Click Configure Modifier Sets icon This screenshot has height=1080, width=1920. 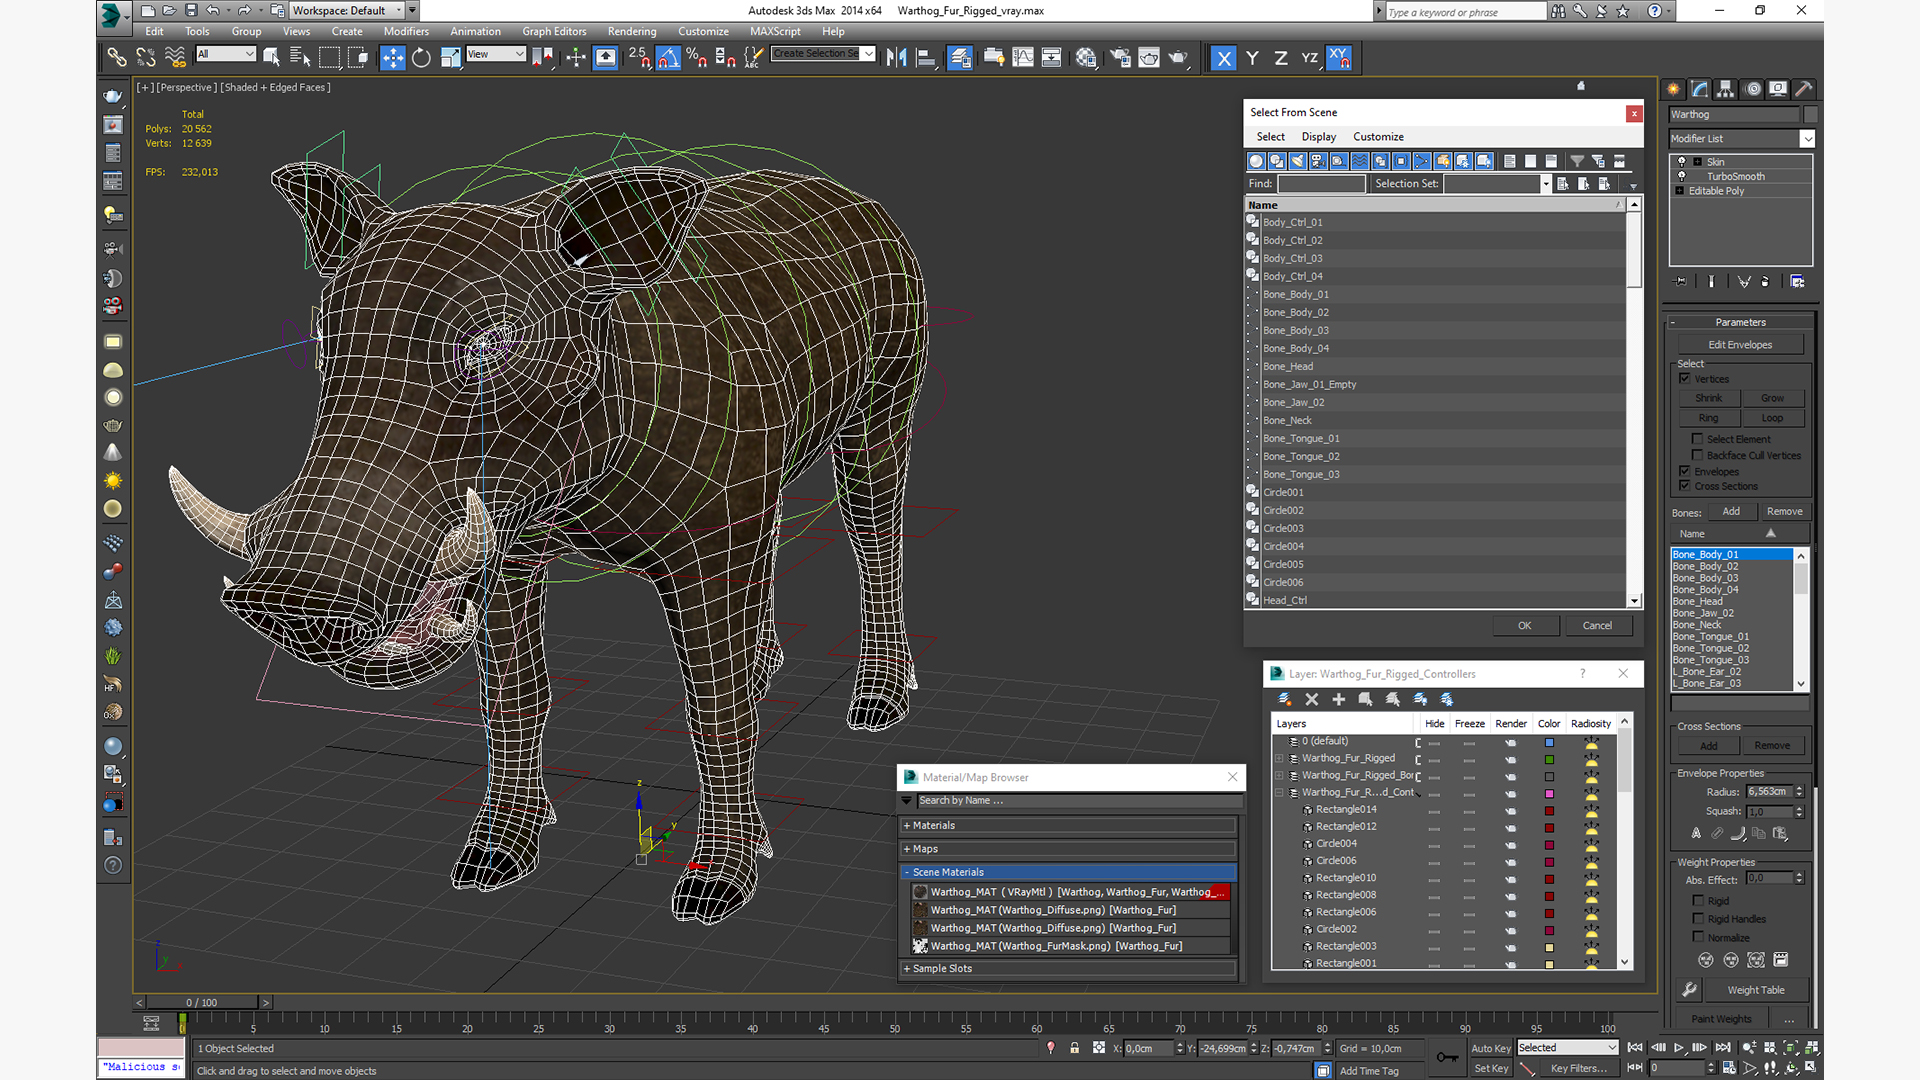(x=1798, y=282)
